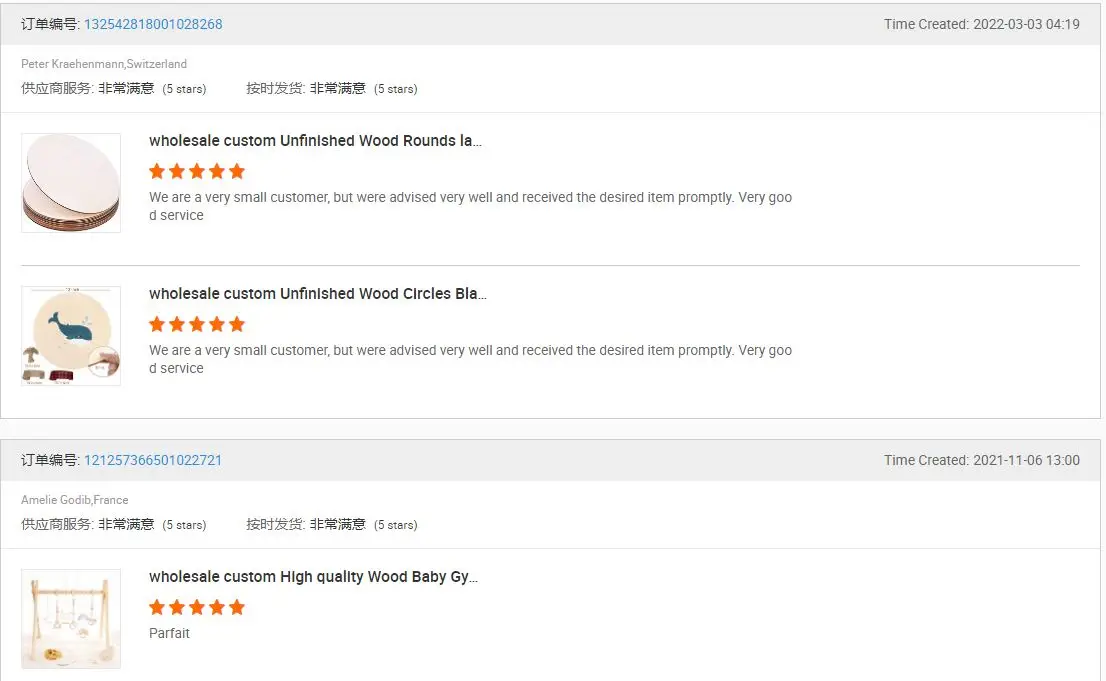View the Wood Baby Gym product thumbnail
Screen dimensions: 1106x681
(x=71, y=619)
